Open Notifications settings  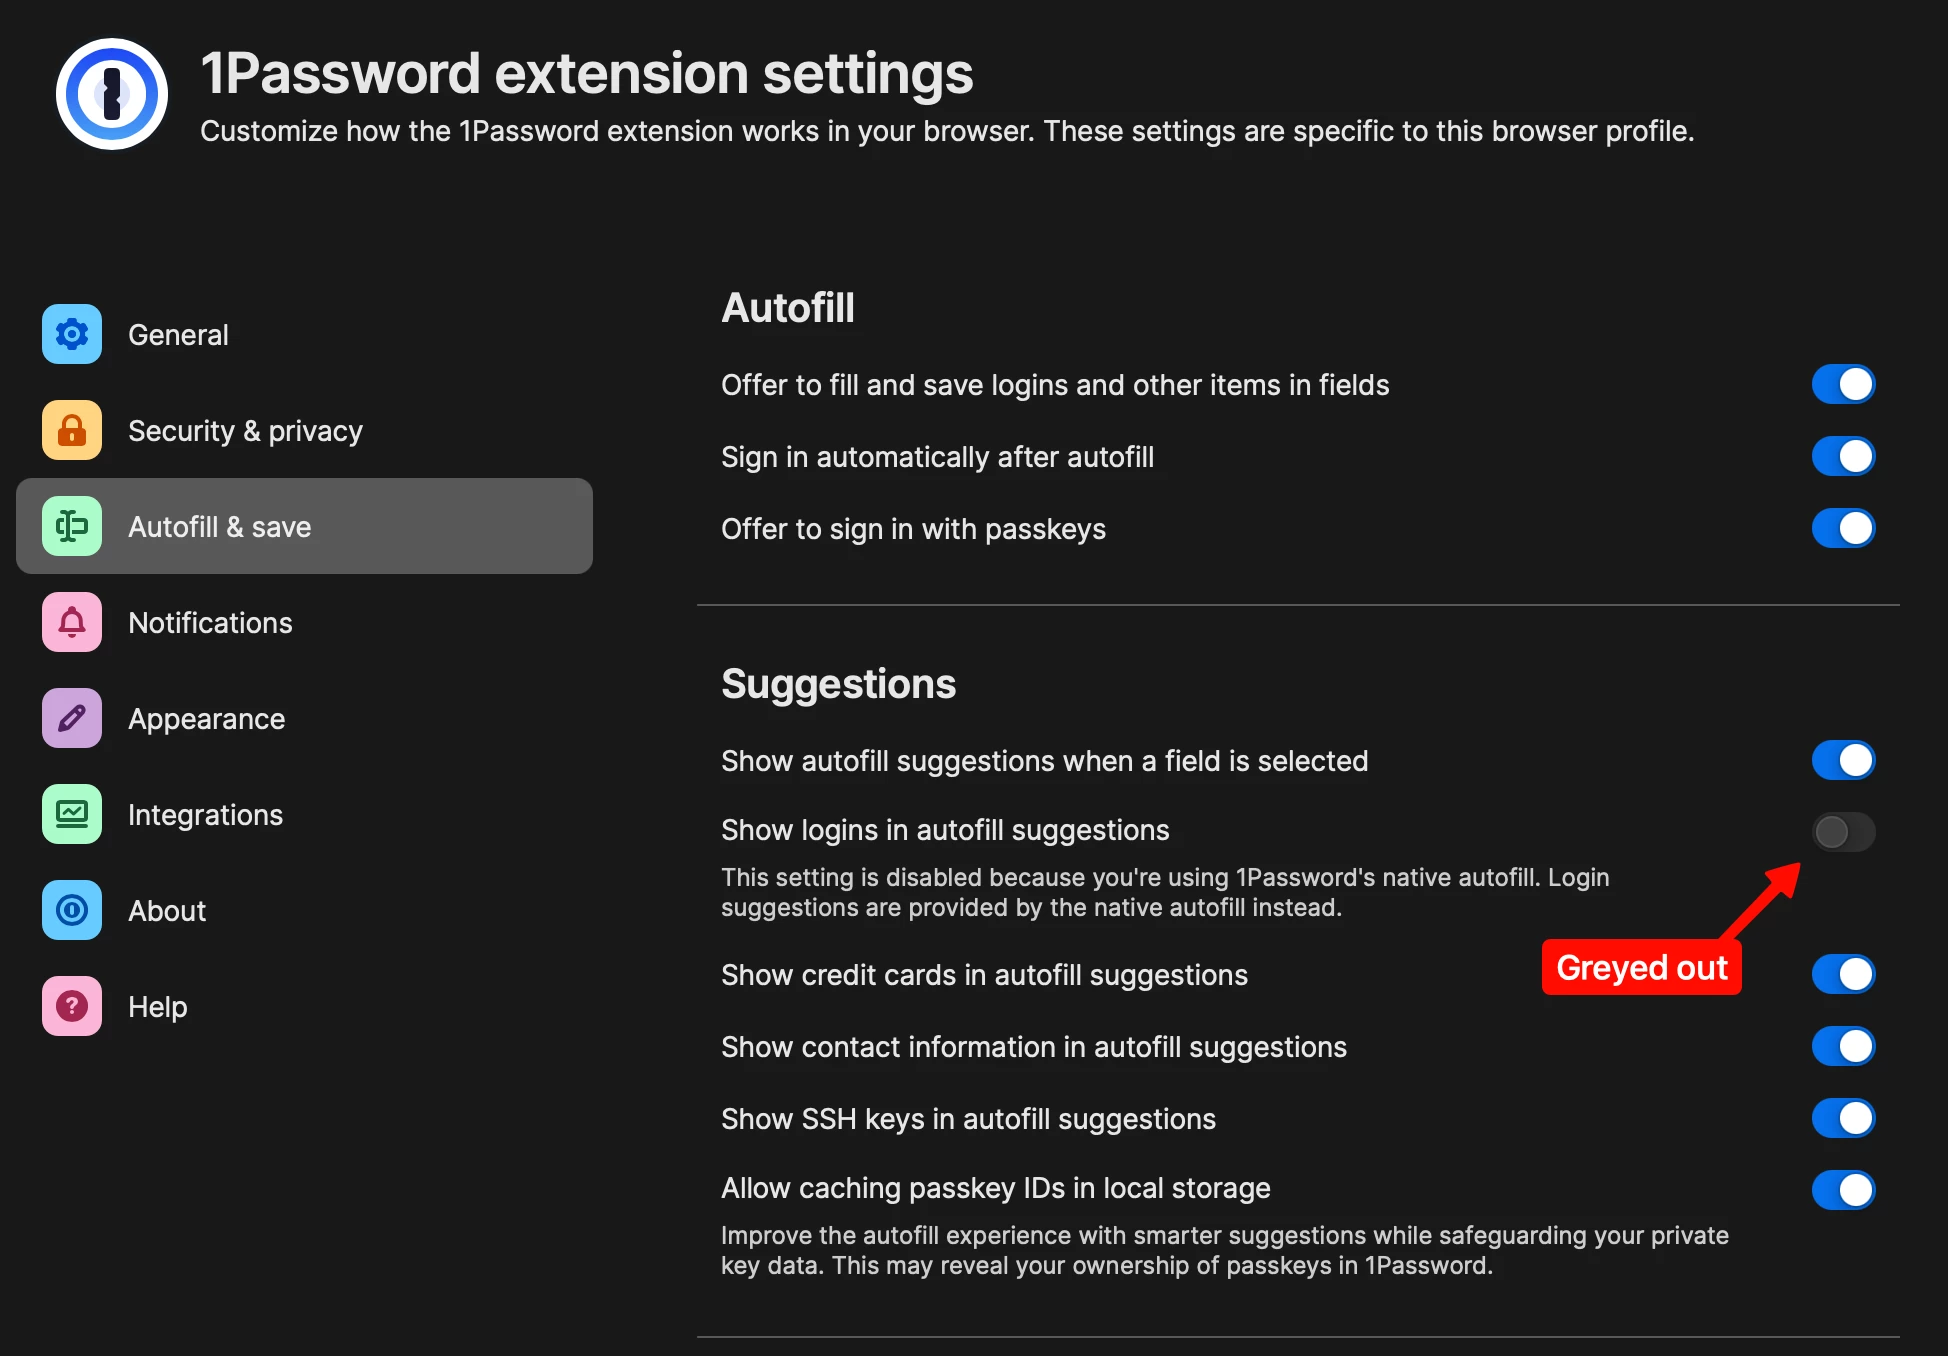coord(304,622)
